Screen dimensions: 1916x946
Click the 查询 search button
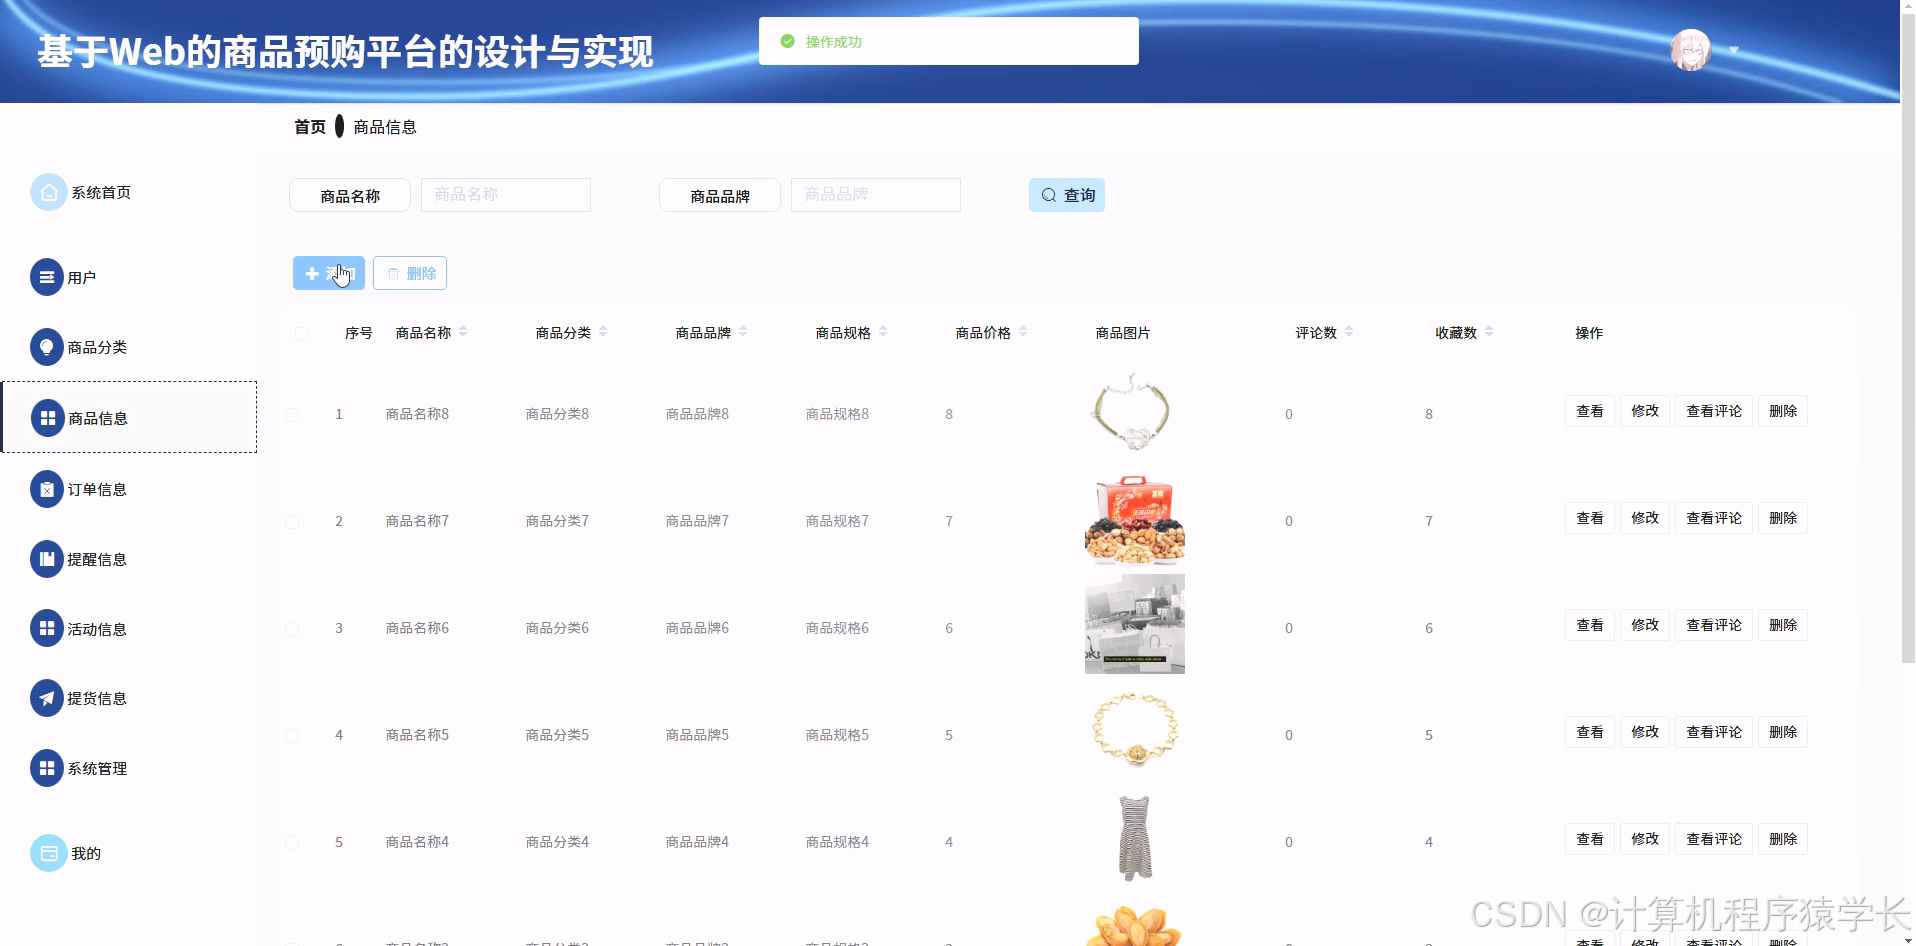coord(1066,195)
